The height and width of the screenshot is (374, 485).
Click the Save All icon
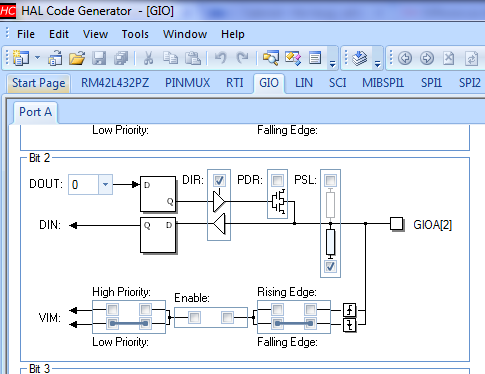121,58
